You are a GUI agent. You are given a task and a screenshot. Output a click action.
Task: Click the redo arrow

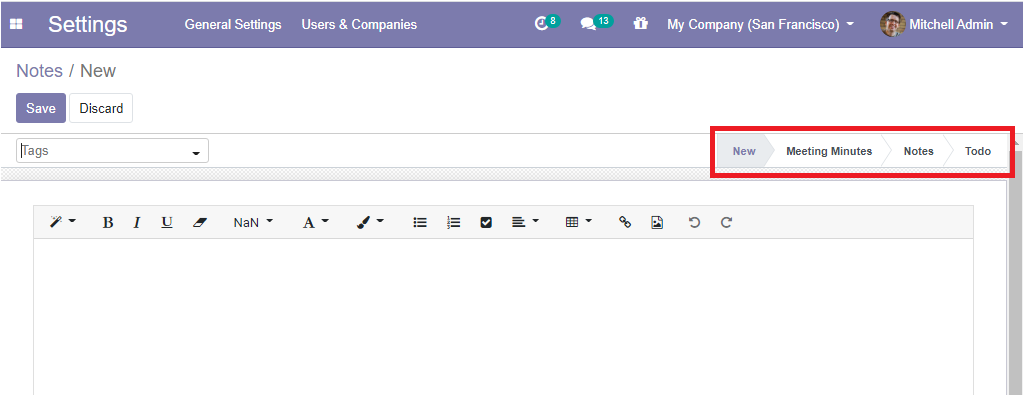tap(726, 222)
